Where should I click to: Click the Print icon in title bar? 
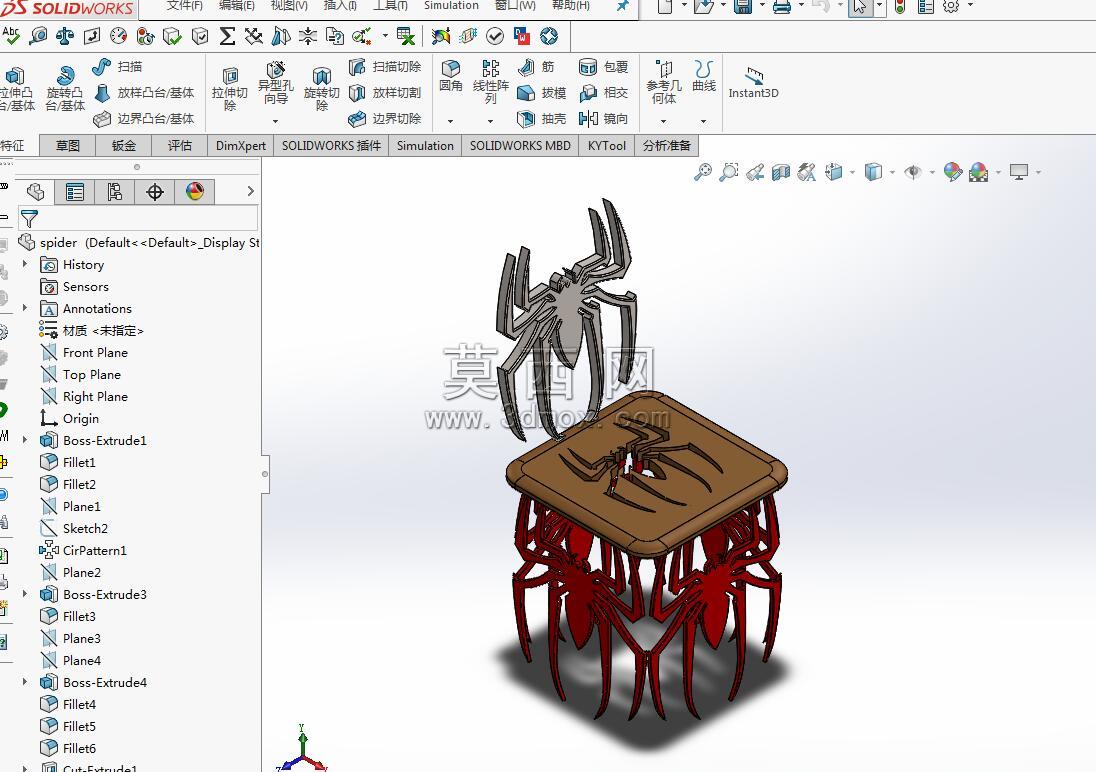[782, 7]
